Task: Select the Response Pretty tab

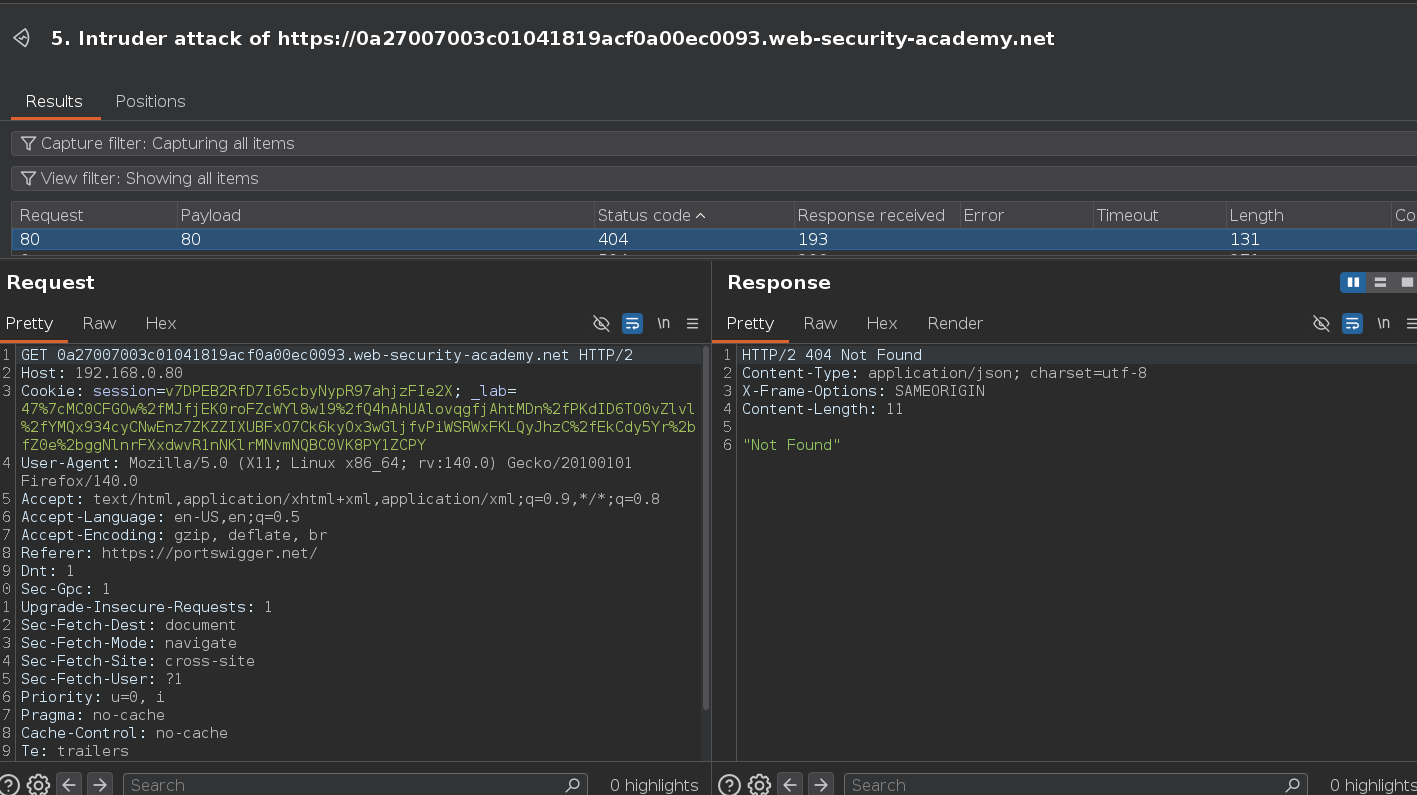Action: click(x=750, y=323)
